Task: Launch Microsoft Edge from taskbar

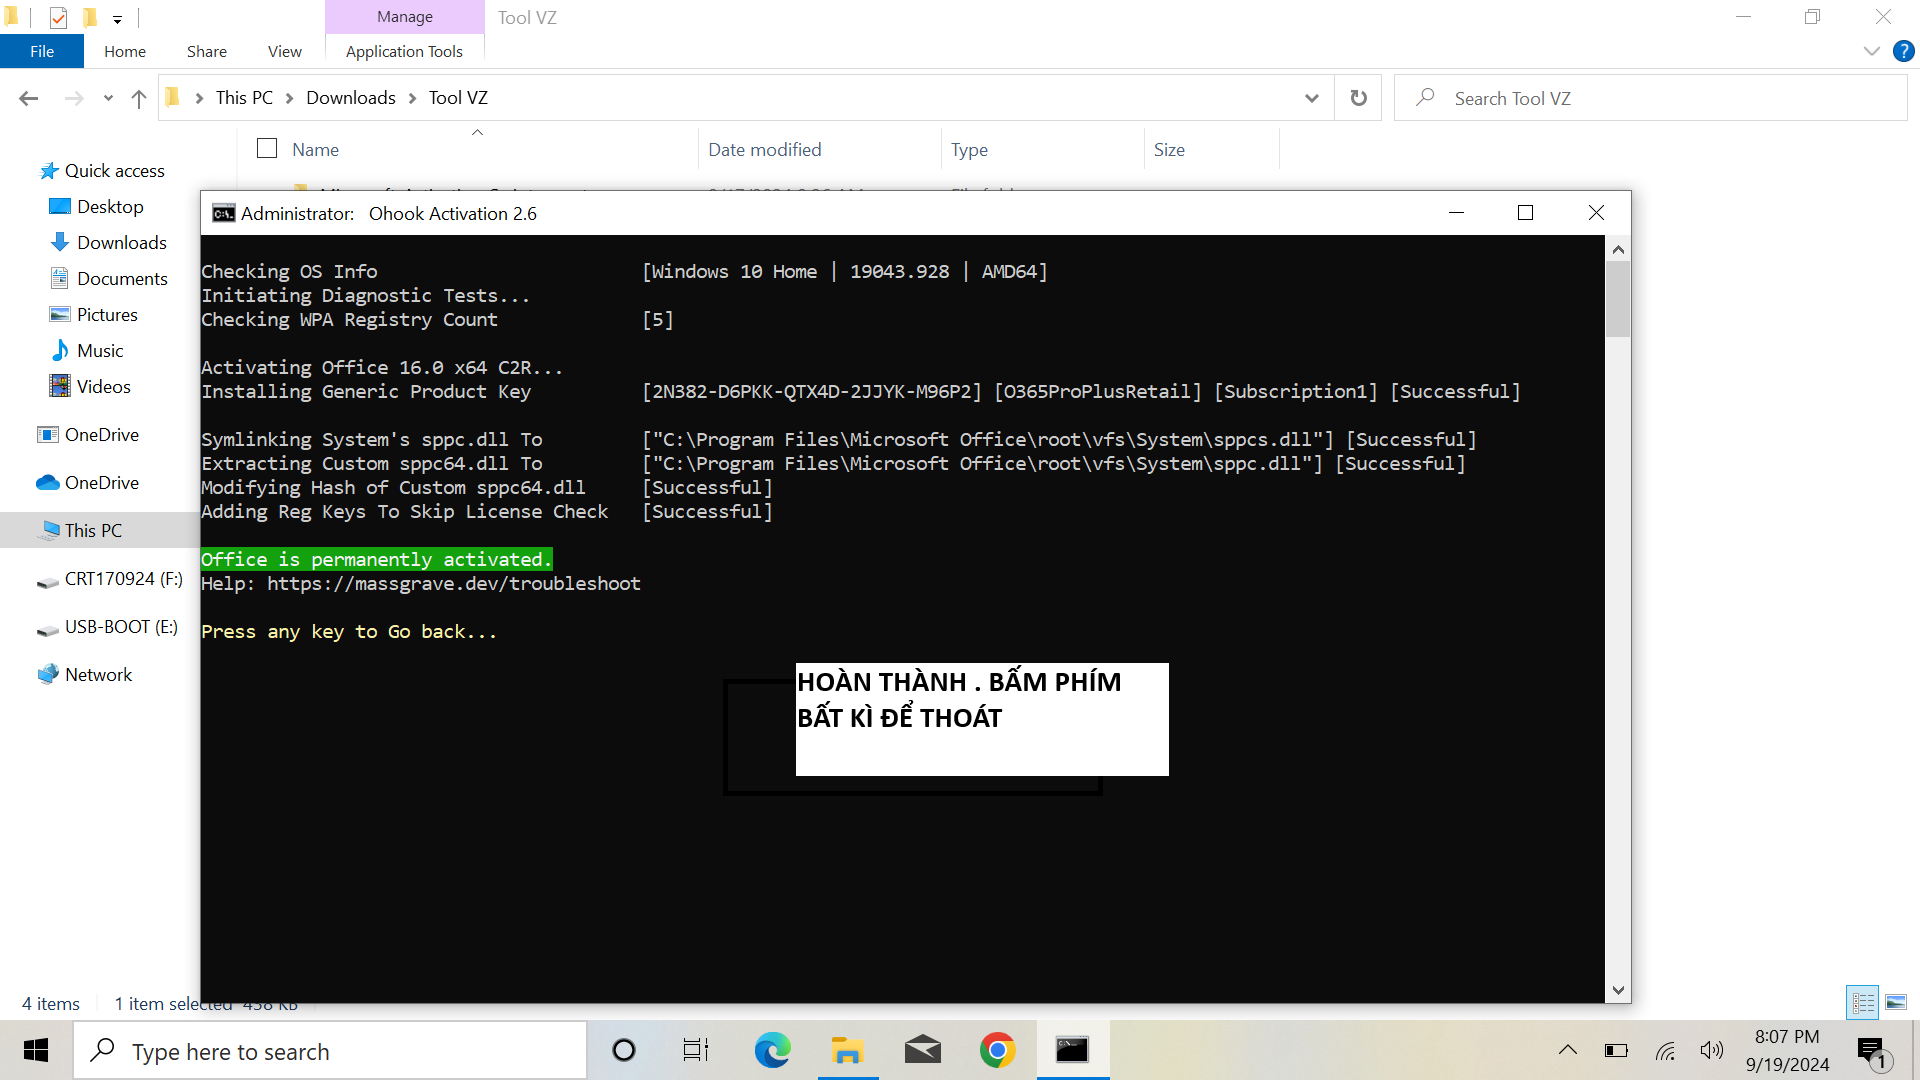Action: click(x=772, y=1050)
